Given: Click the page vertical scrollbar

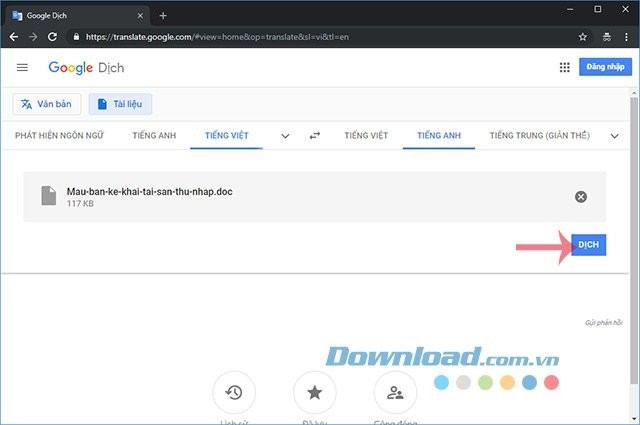Looking at the screenshot, I should coord(634,241).
